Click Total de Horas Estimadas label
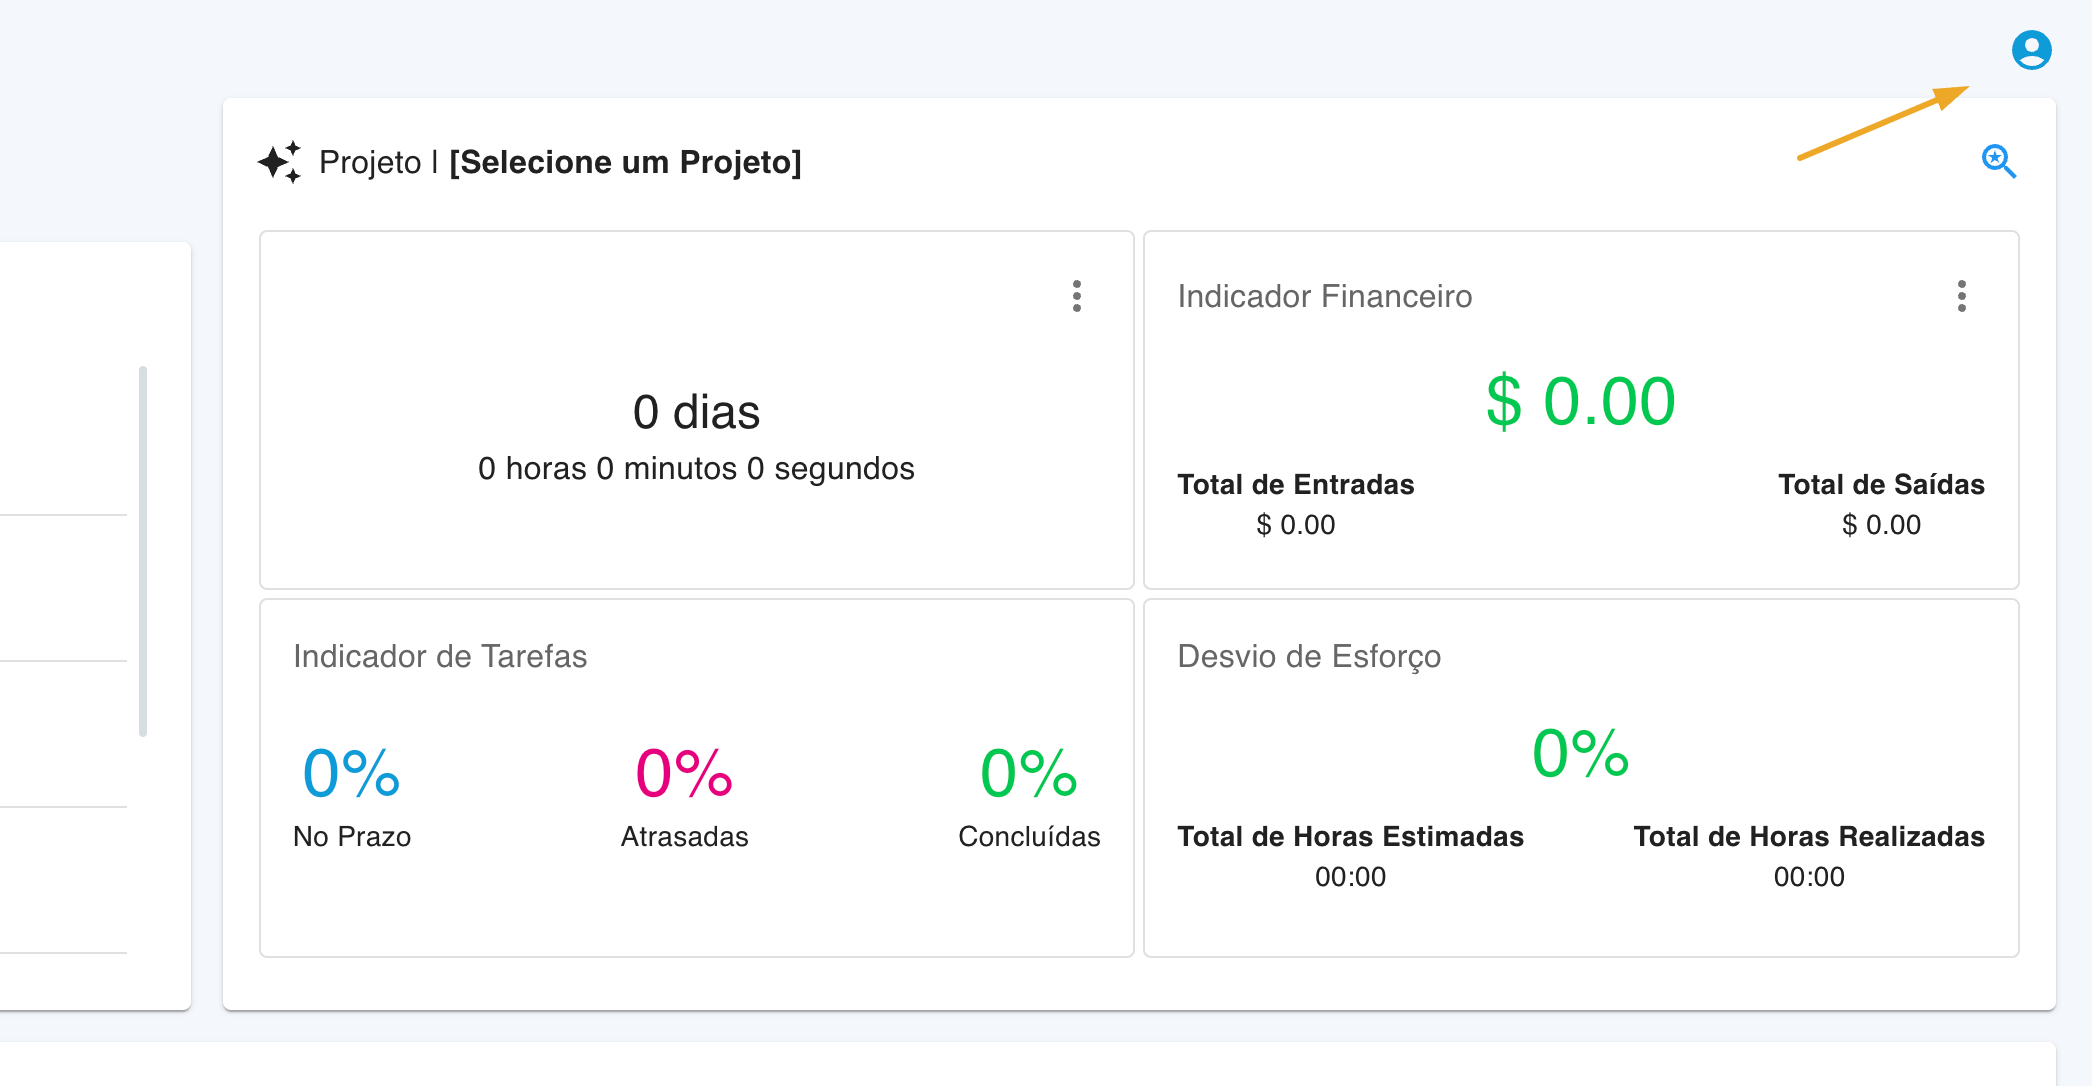Image resolution: width=2092 pixels, height=1086 pixels. click(x=1350, y=837)
